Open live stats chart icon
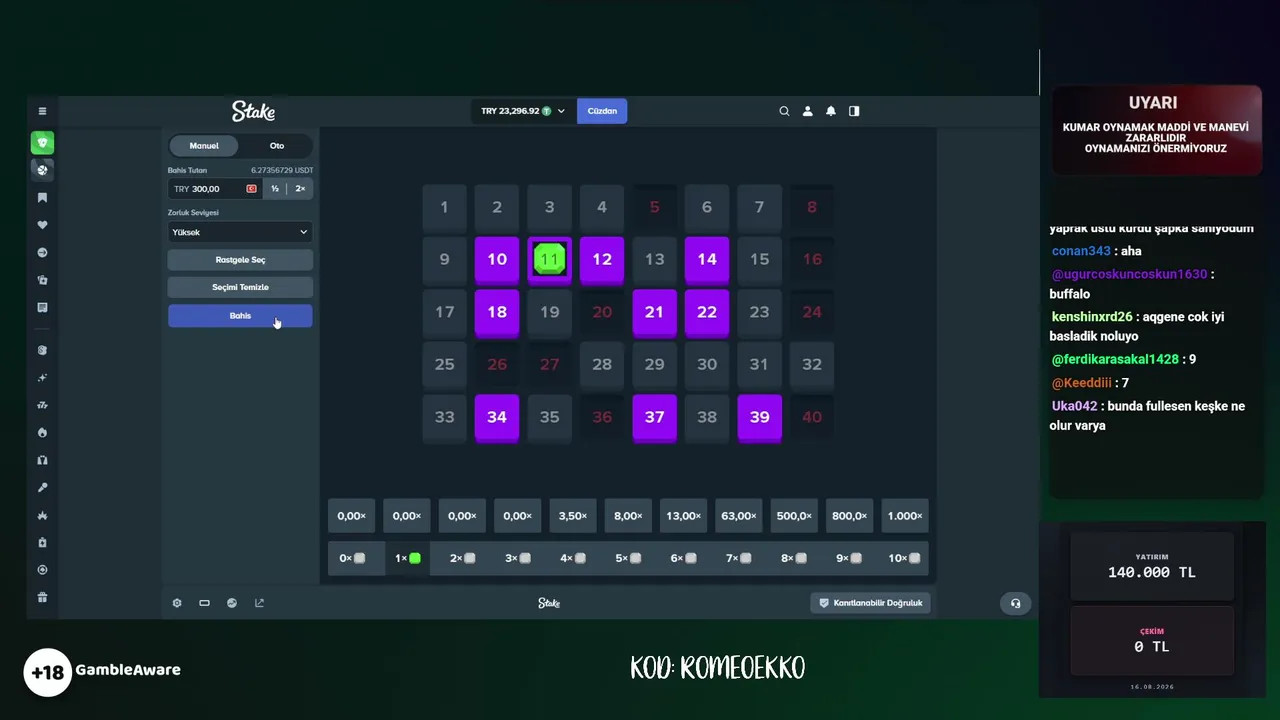The image size is (1280, 720). 232,603
